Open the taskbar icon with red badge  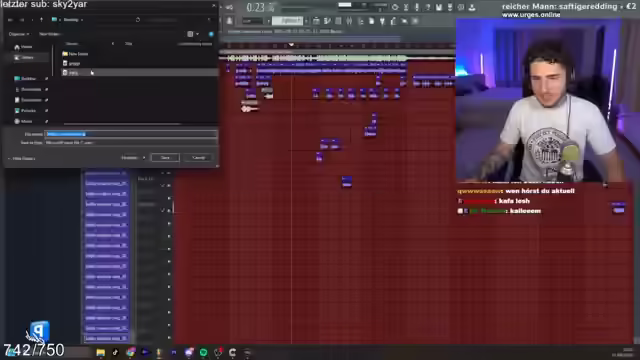(218, 352)
